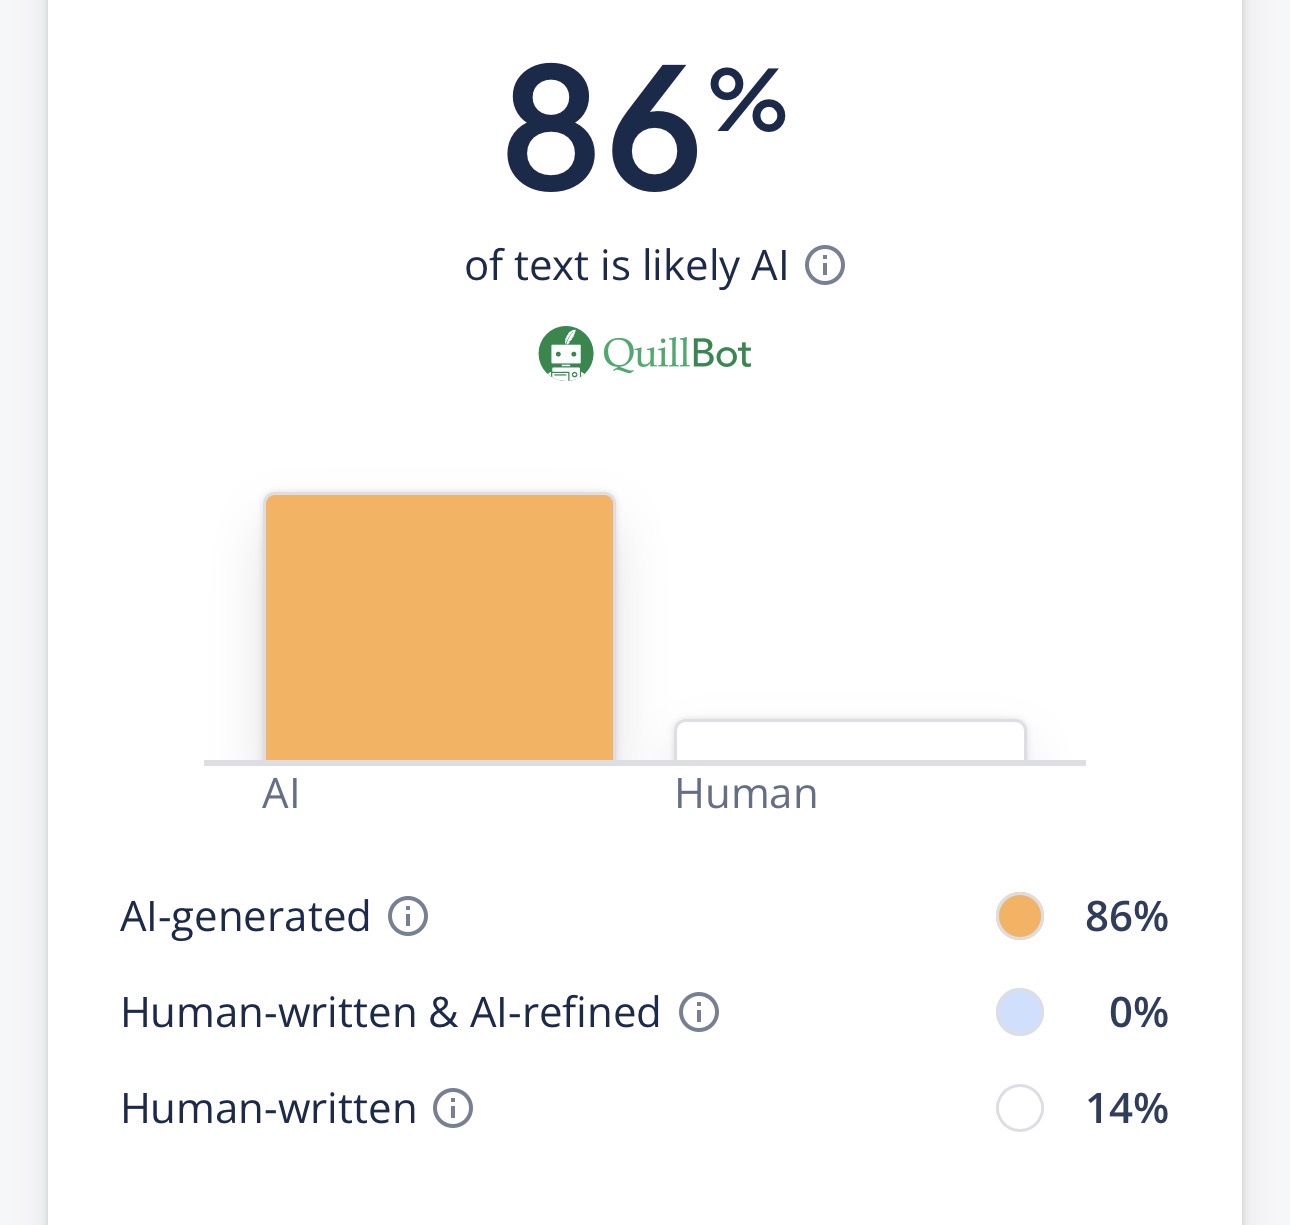Show info for Human-written & AI-refined

(x=699, y=1012)
